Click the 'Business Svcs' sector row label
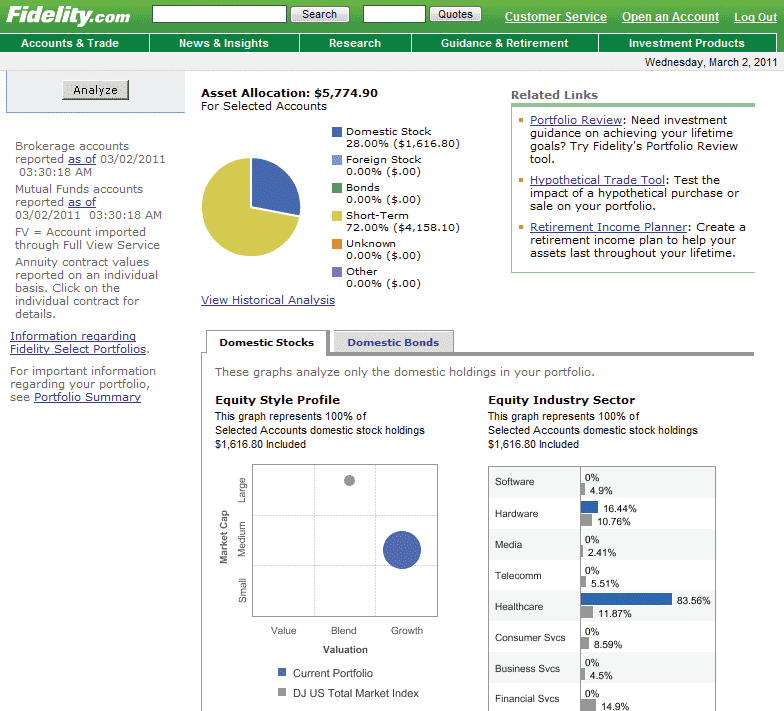This screenshot has width=784, height=711. coord(528,668)
